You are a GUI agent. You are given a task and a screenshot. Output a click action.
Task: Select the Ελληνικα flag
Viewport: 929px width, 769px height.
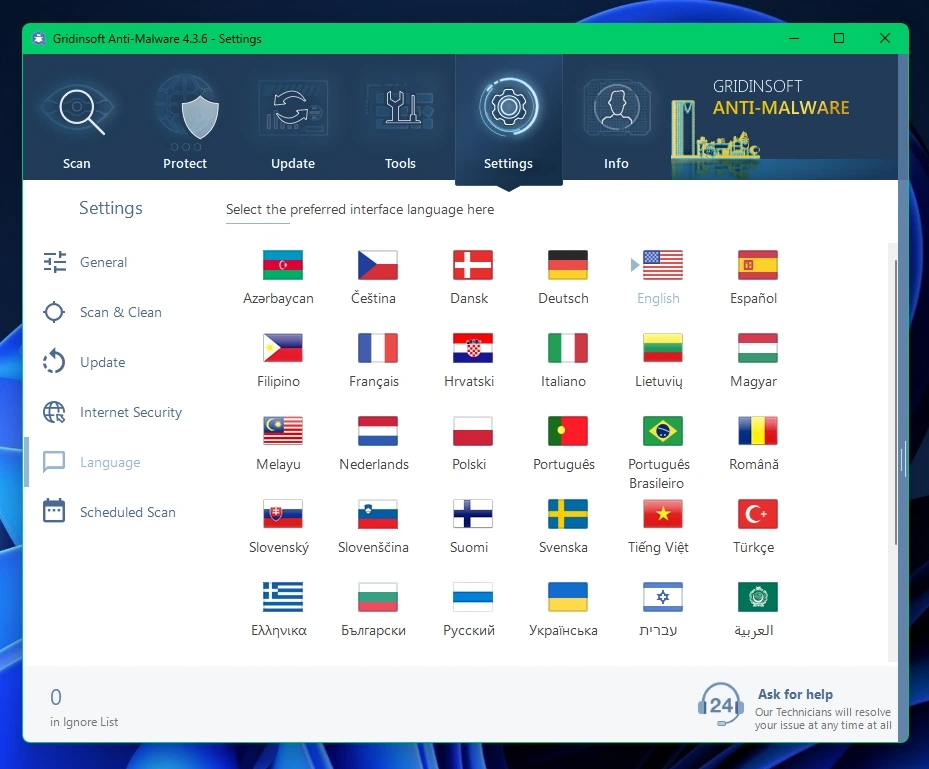pos(283,597)
